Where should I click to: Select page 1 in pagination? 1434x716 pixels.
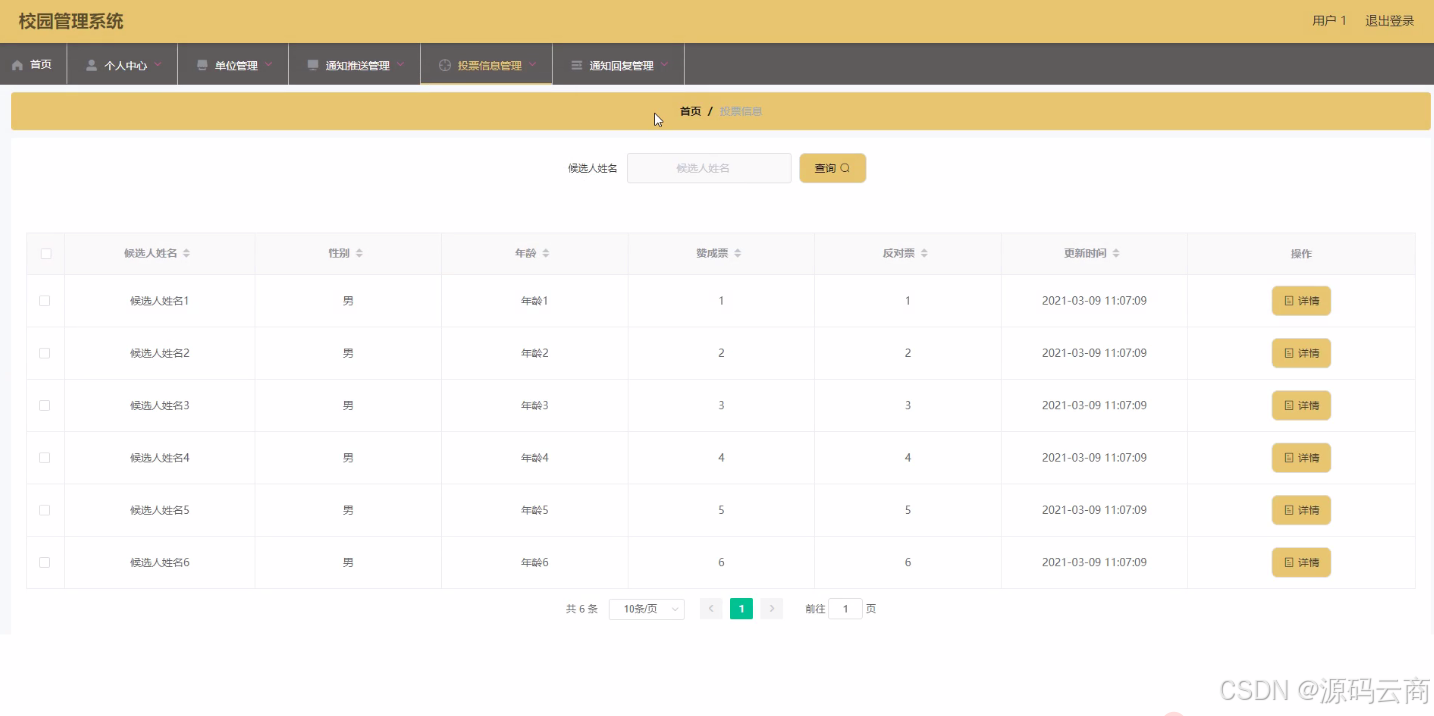pos(741,608)
